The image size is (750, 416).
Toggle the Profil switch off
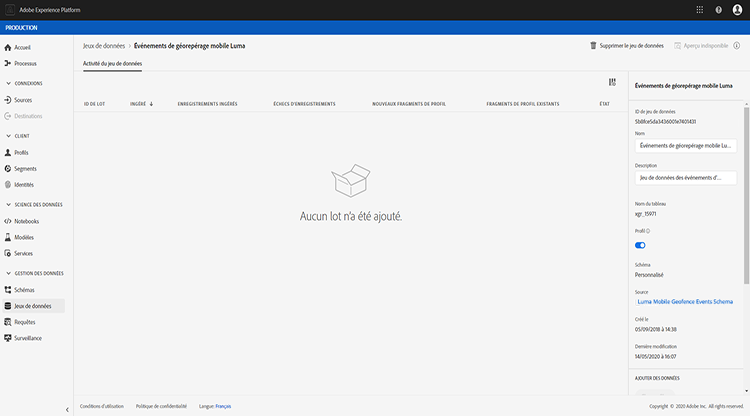pos(640,245)
